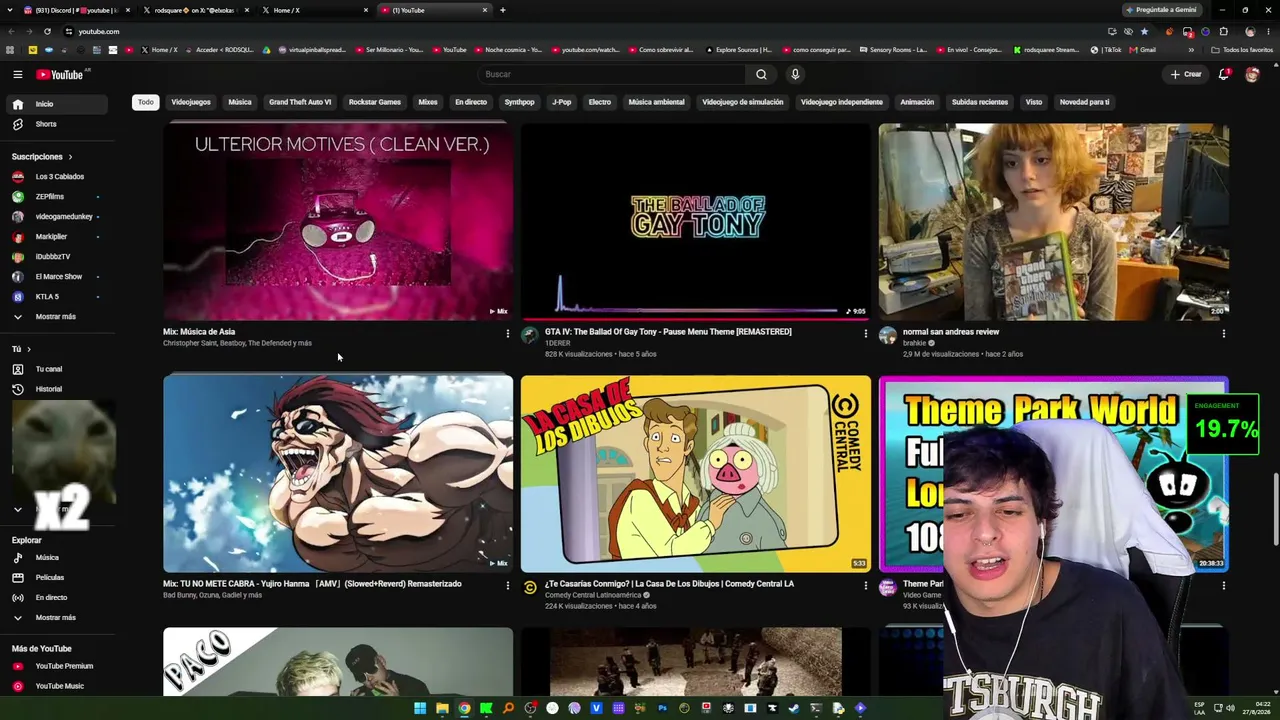Start voice search with the microphone icon
The width and height of the screenshot is (1280, 720).
pyautogui.click(x=795, y=74)
